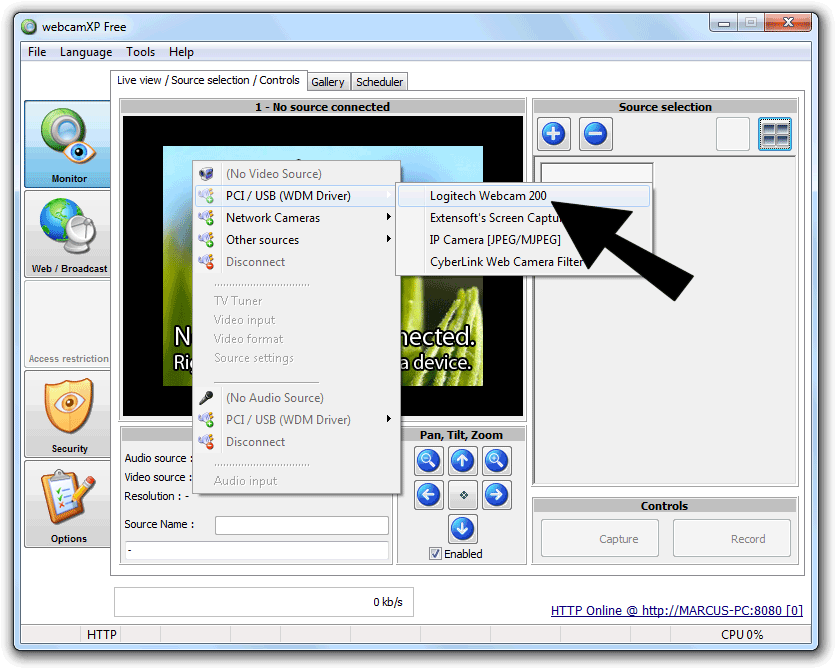Screen dimensions: 837x670
Task: Select the Live view / Source selection / Controls tab
Action: pyautogui.click(x=208, y=80)
